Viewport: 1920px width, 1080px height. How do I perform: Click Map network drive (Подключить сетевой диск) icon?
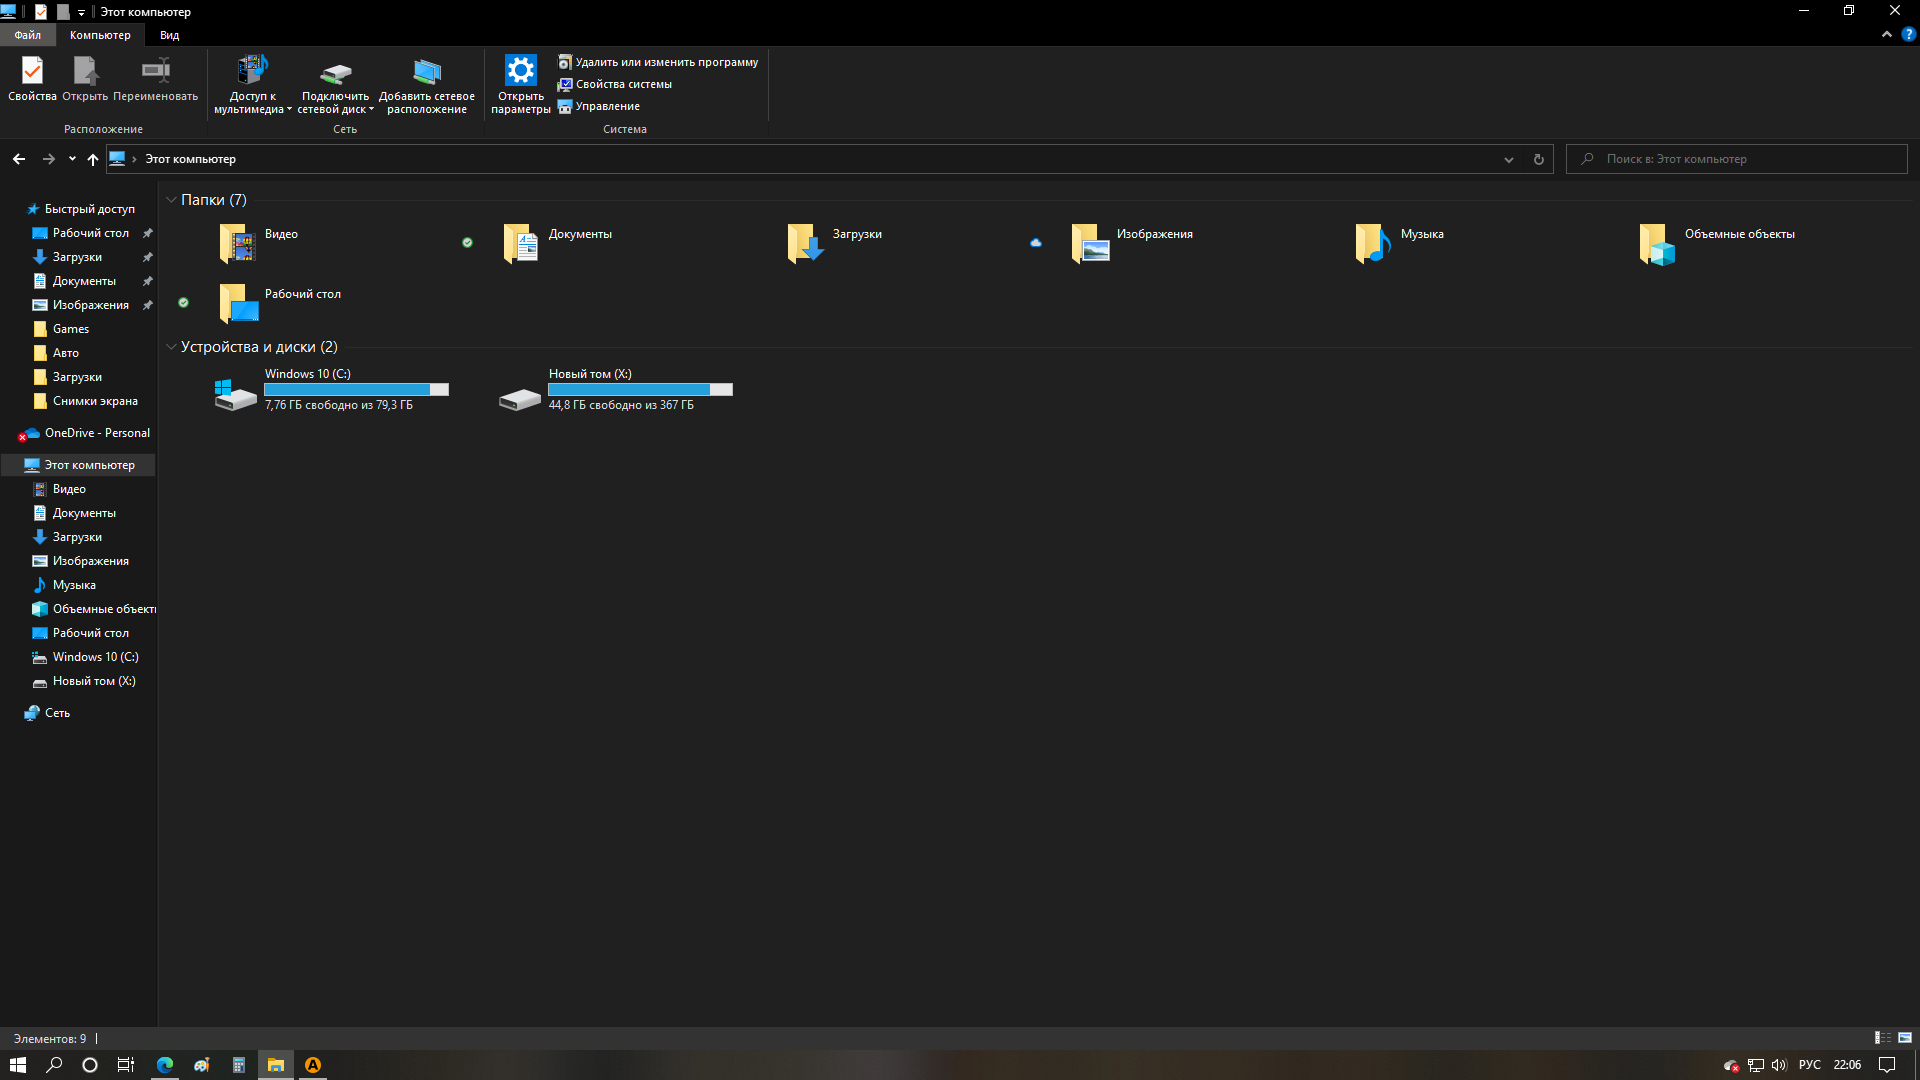pos(335,73)
